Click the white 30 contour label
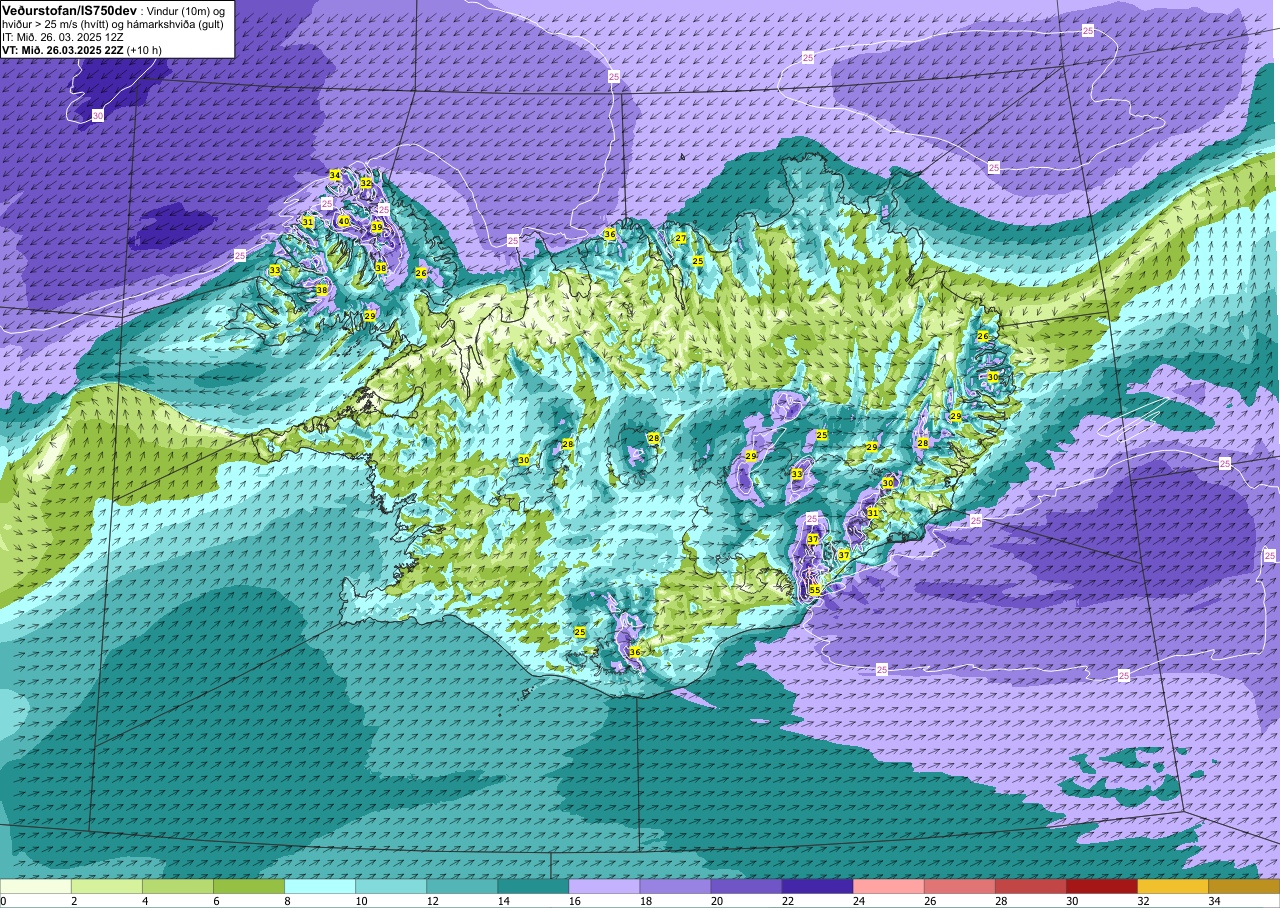 pos(97,116)
